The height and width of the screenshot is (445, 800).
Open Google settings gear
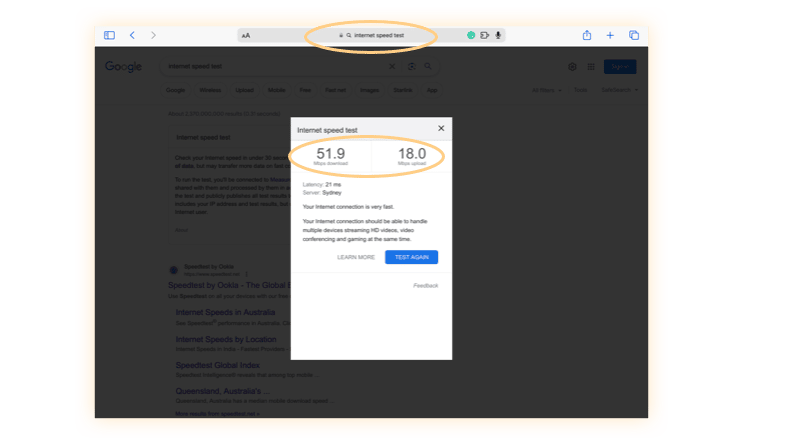coord(572,67)
